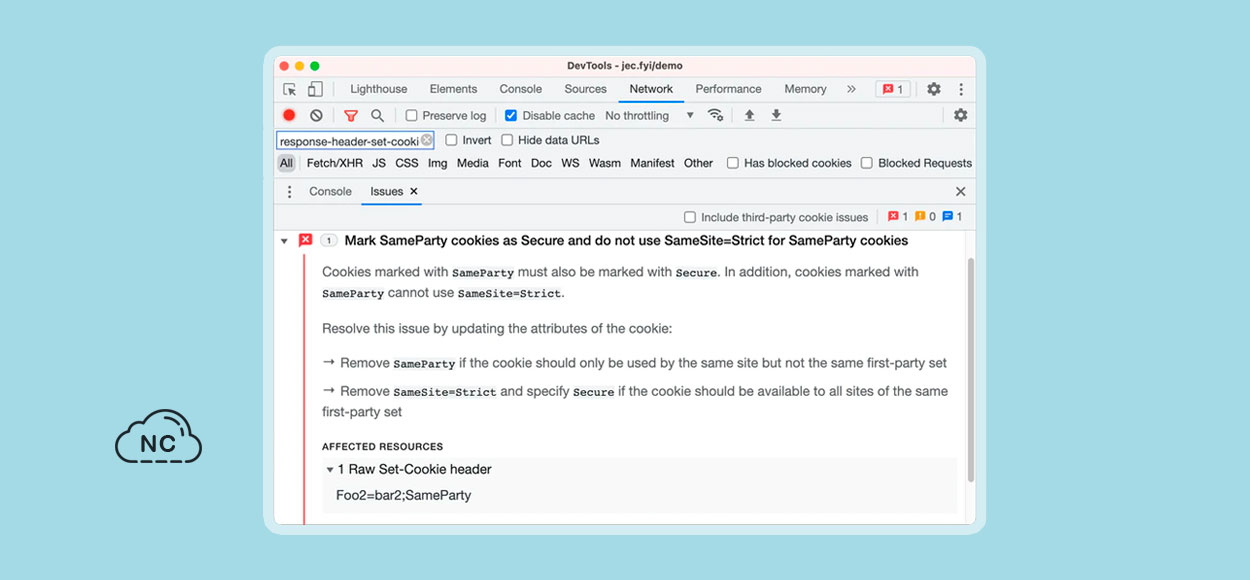This screenshot has height=580, width=1250.
Task: Open DevTools settings gear in tab bar
Action: click(934, 89)
